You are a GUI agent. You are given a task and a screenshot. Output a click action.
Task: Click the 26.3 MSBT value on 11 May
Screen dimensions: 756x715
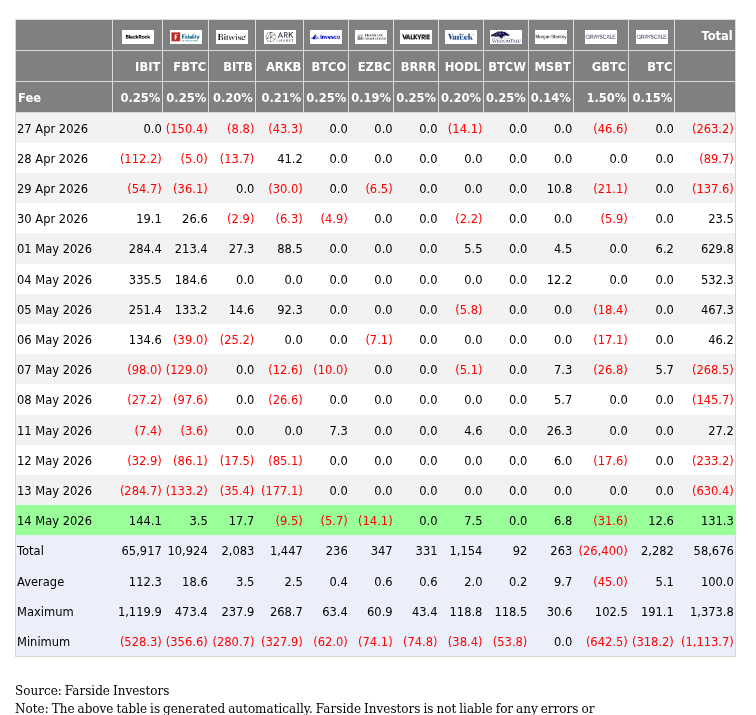pos(559,431)
